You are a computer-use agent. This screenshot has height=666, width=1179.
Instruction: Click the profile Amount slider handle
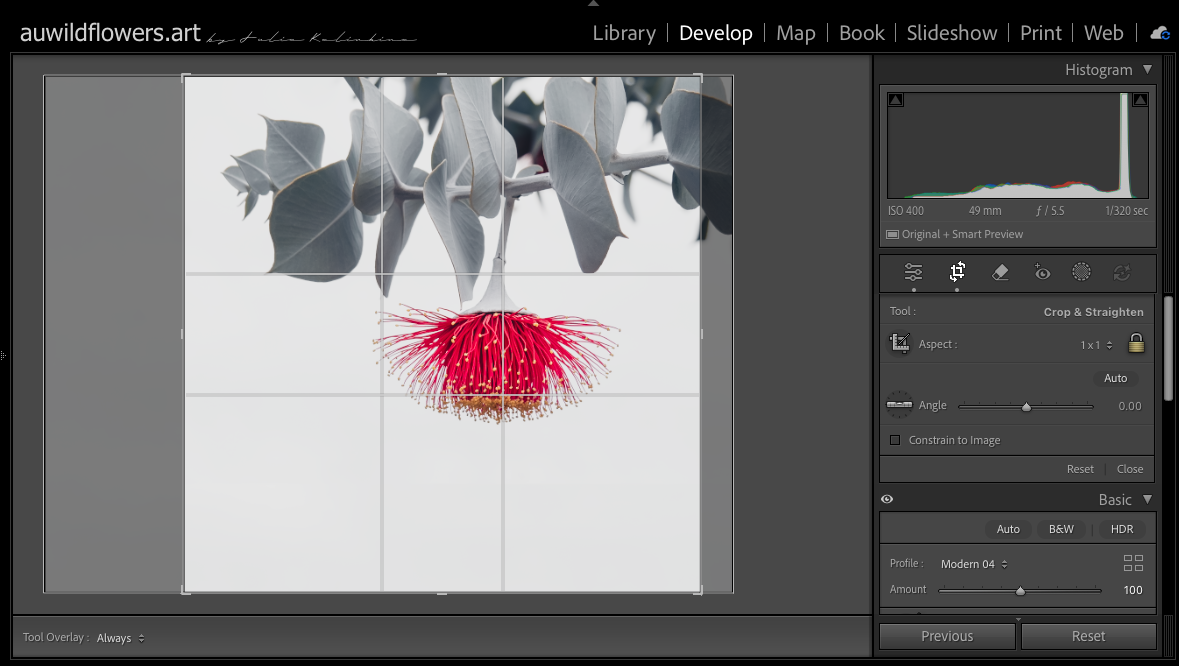tap(1020, 591)
